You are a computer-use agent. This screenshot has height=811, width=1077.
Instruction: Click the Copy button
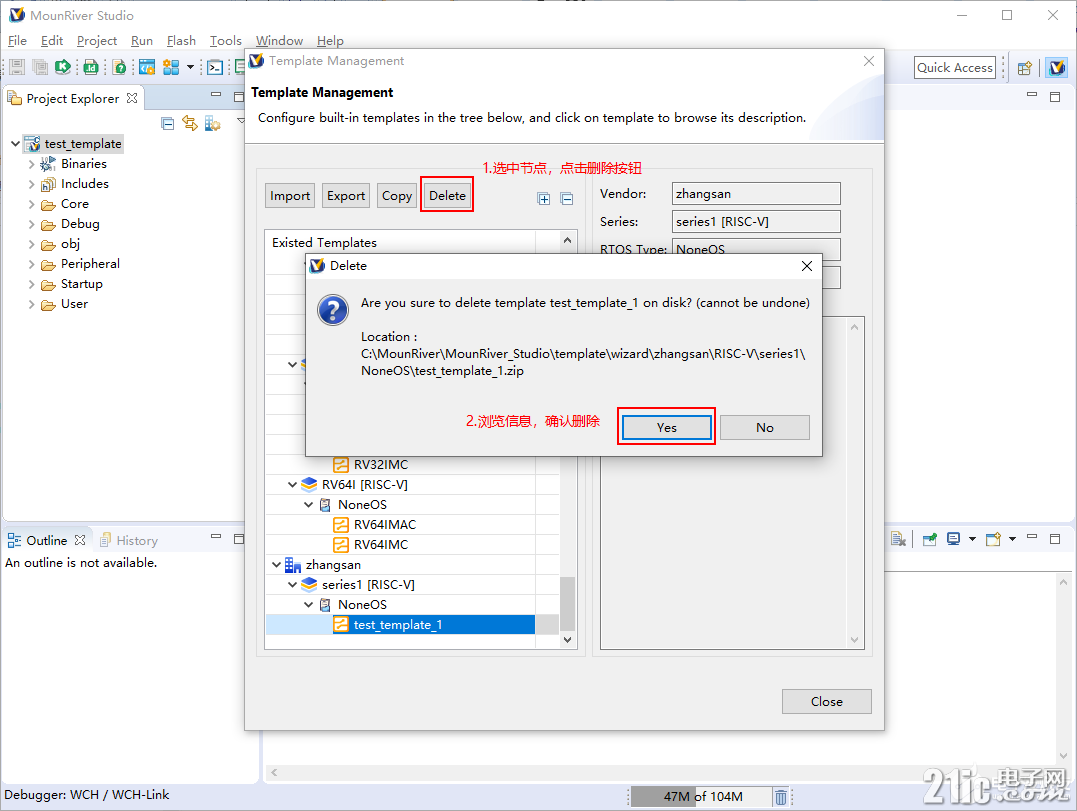pyautogui.click(x=396, y=196)
